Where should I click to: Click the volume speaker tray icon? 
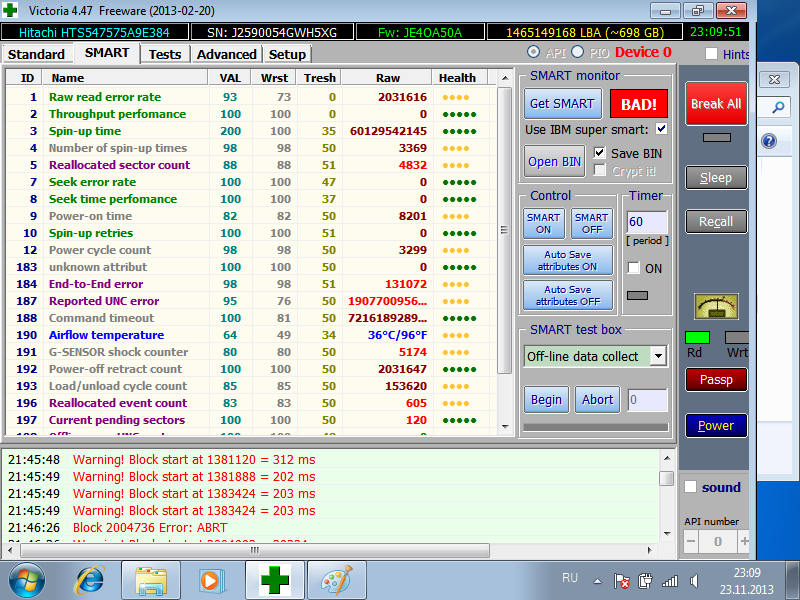point(694,581)
